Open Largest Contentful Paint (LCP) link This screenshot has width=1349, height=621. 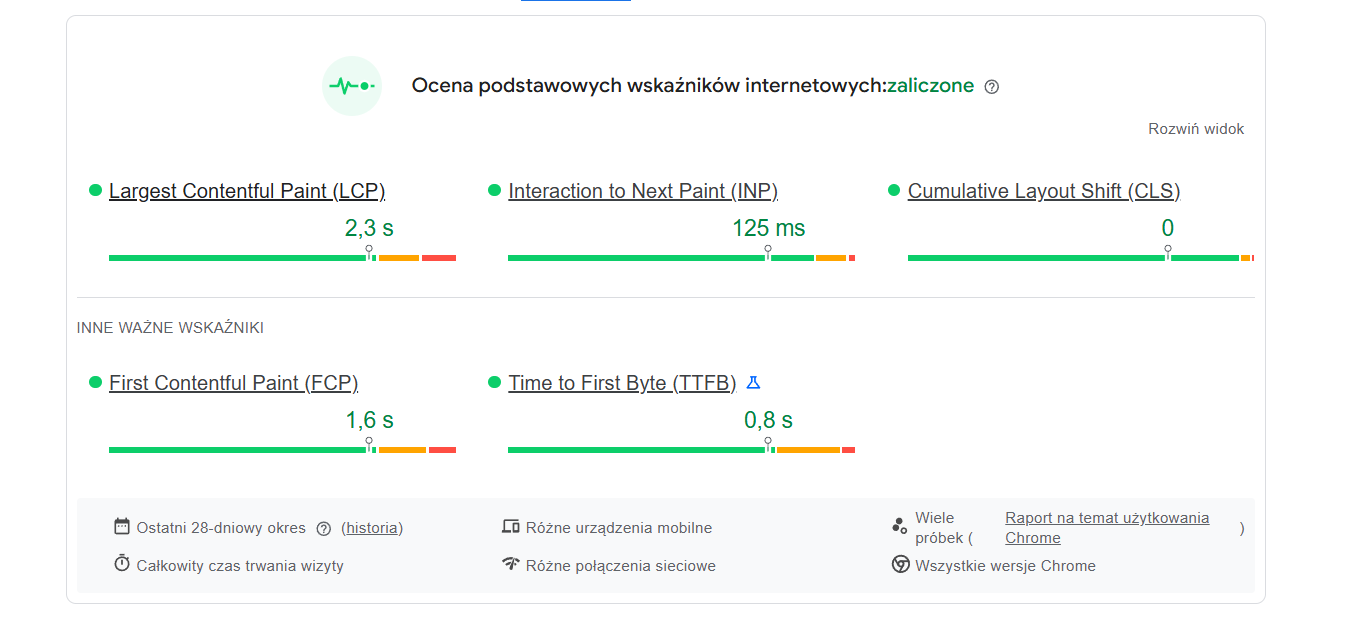pyautogui.click(x=247, y=191)
